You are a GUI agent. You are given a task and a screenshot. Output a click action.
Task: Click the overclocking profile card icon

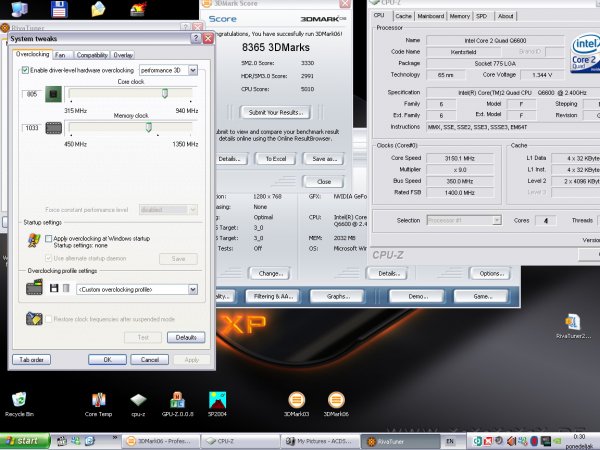pos(34,287)
